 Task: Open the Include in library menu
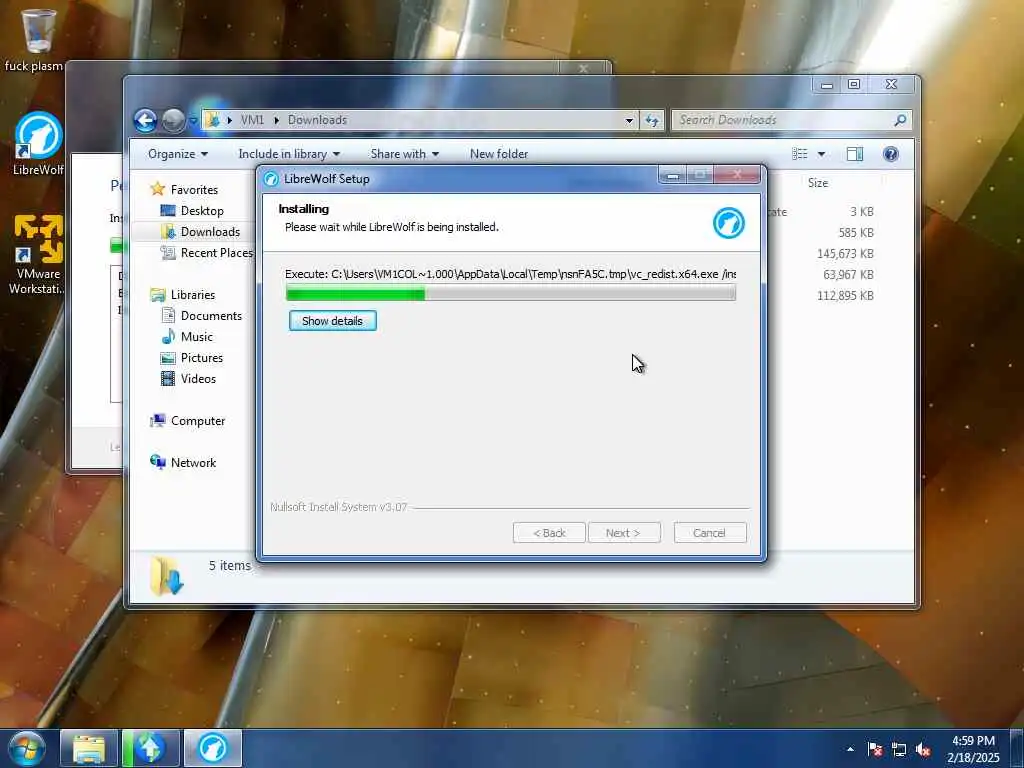pos(289,154)
